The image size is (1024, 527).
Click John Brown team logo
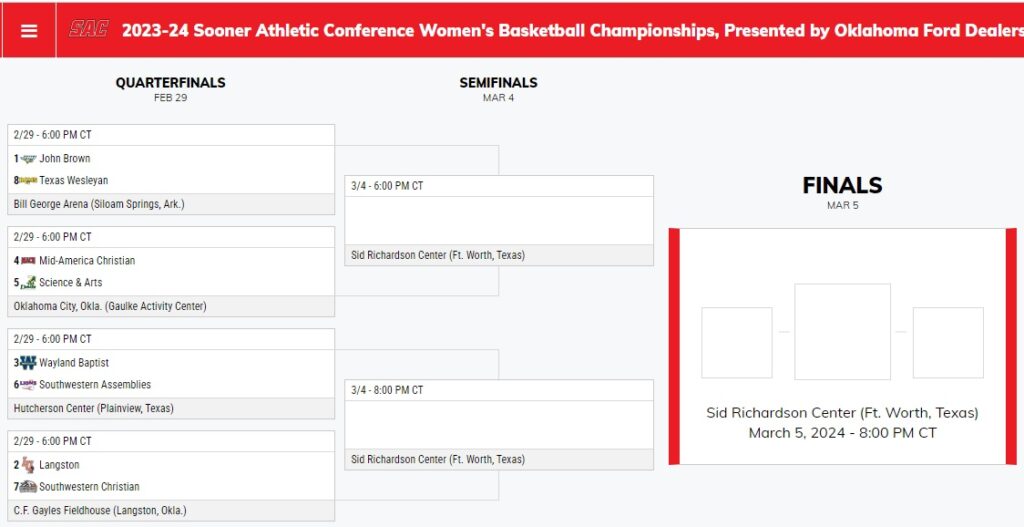point(28,159)
